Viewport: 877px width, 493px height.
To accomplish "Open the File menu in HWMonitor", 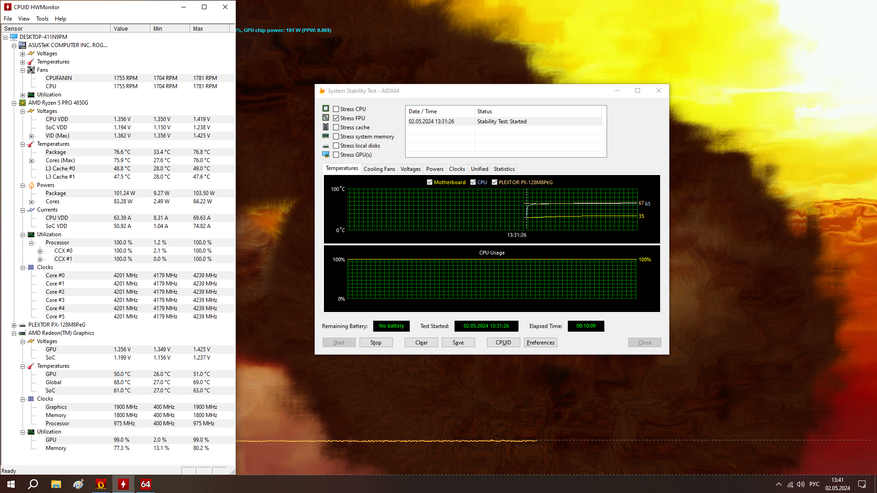I will 8,18.
